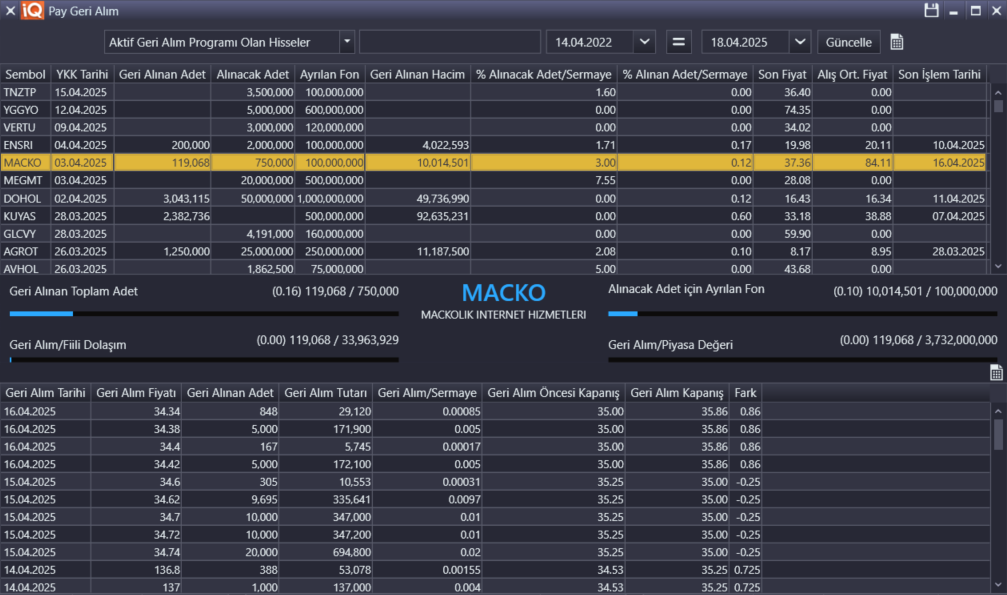Select buyback row with price 34.34
1007x595 pixels.
pyautogui.click(x=495, y=411)
